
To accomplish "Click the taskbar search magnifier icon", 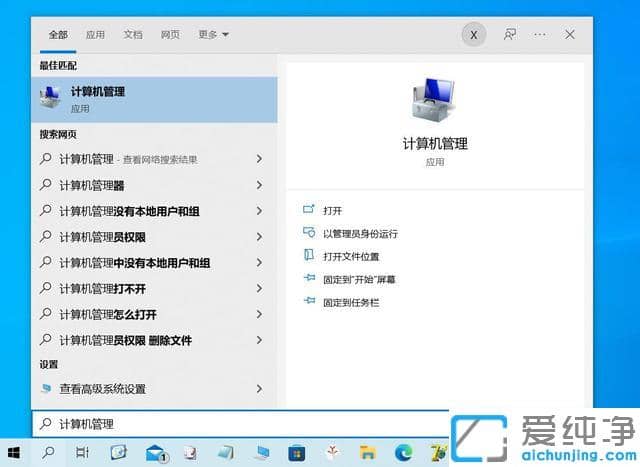I will 48,452.
